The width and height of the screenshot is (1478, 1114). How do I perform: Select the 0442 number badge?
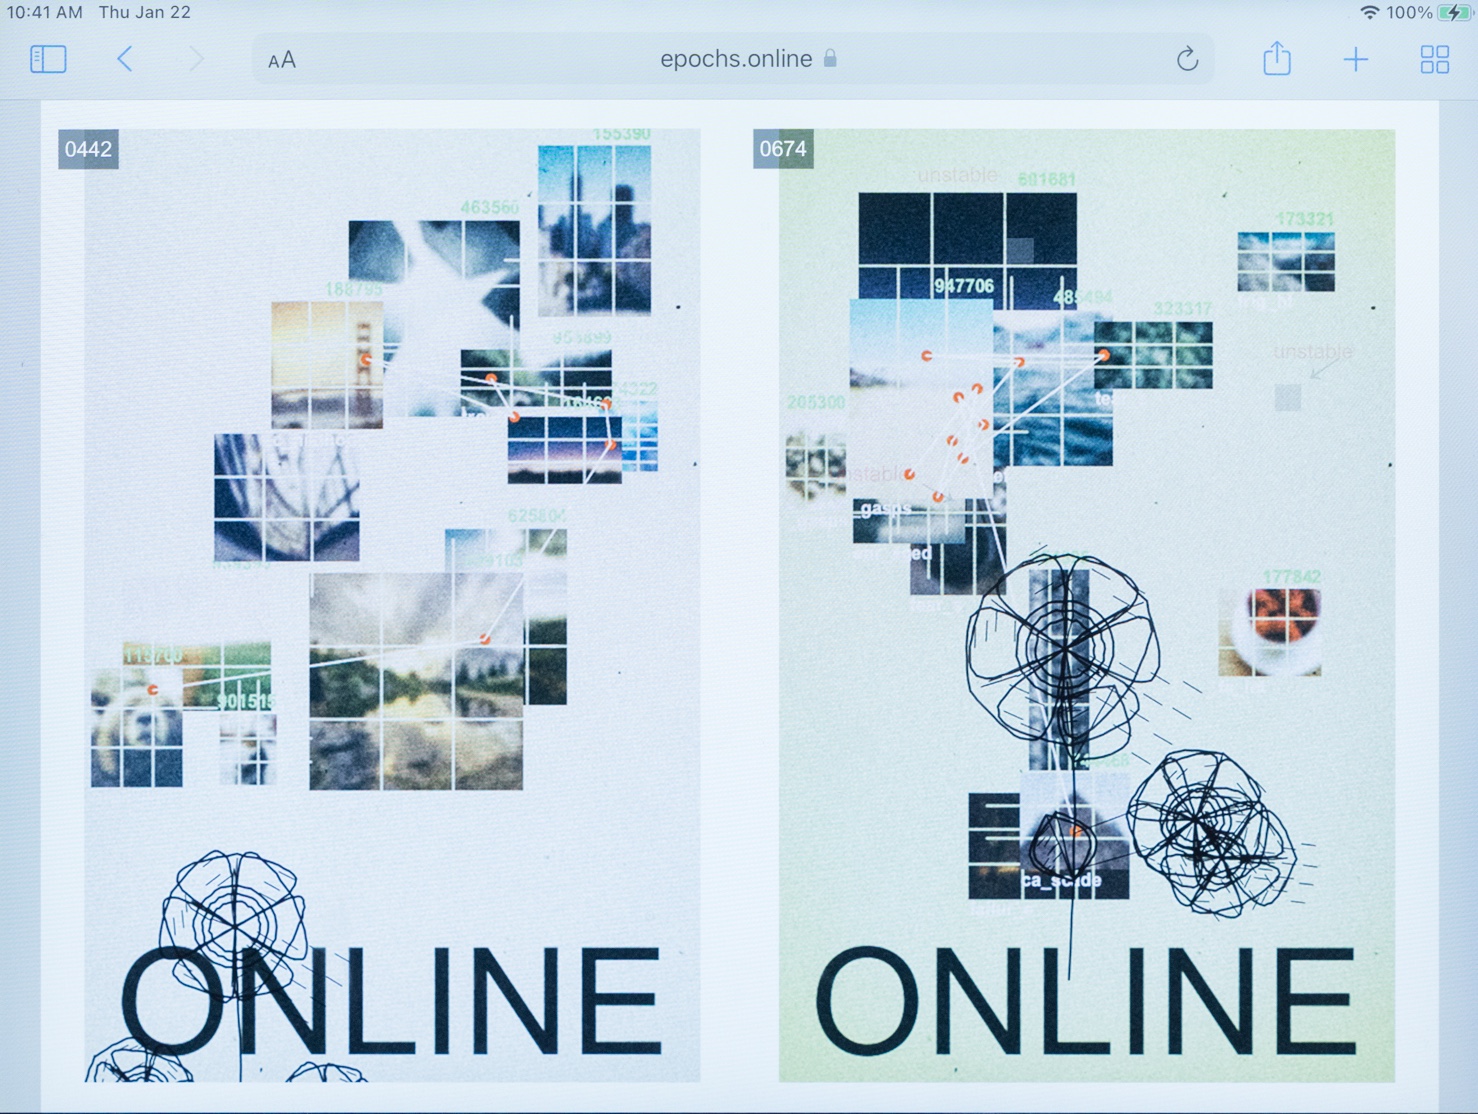click(x=88, y=150)
